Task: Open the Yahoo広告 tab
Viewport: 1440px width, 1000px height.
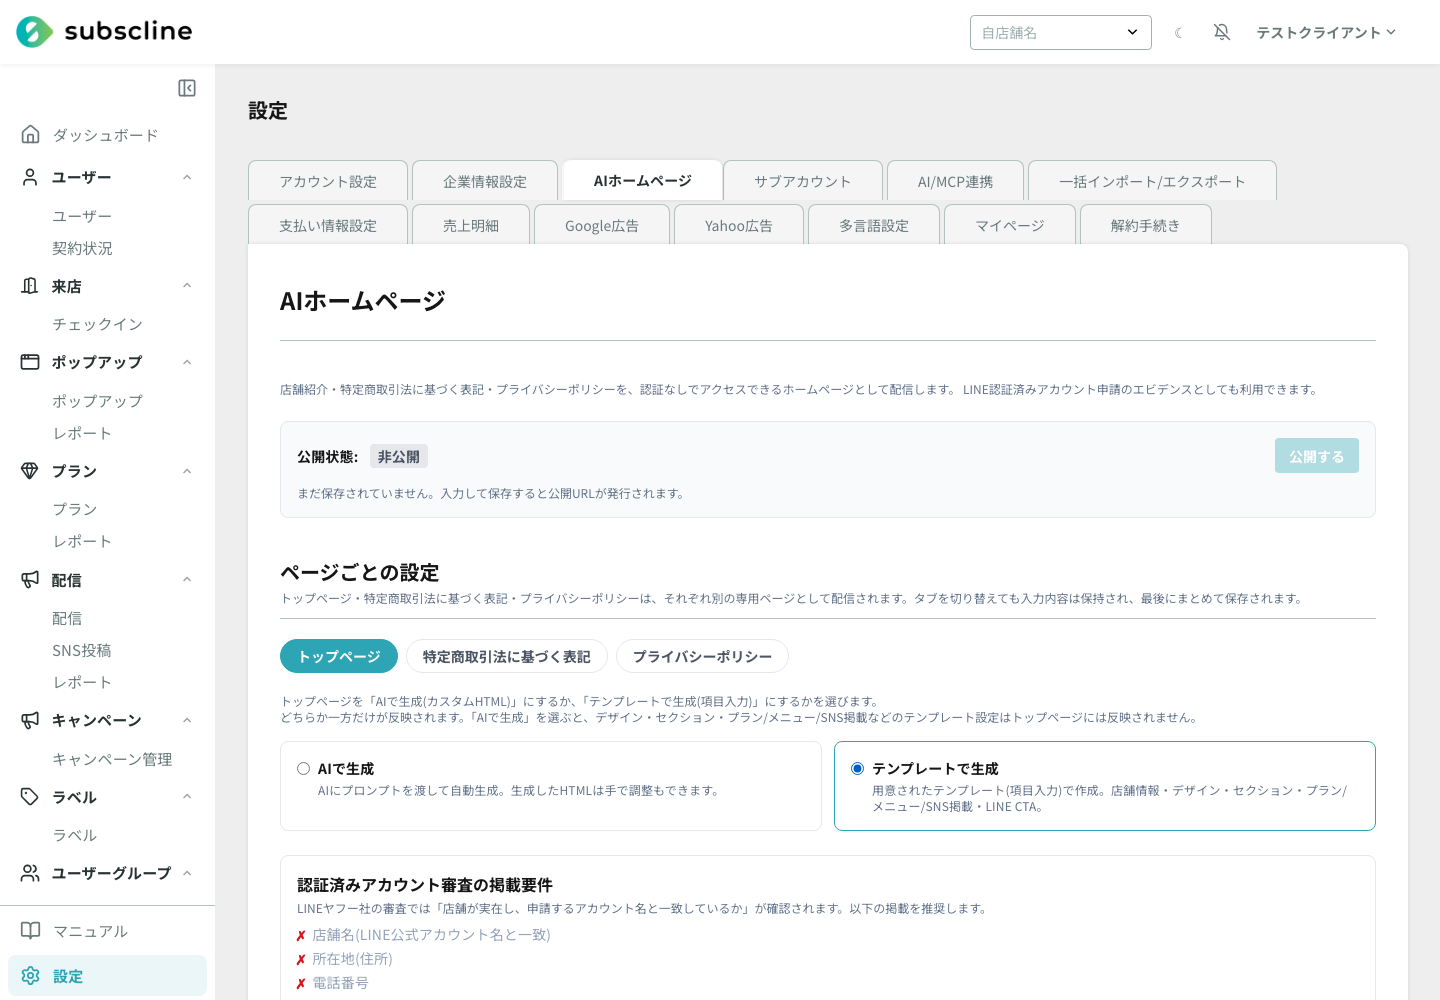Action: click(739, 225)
